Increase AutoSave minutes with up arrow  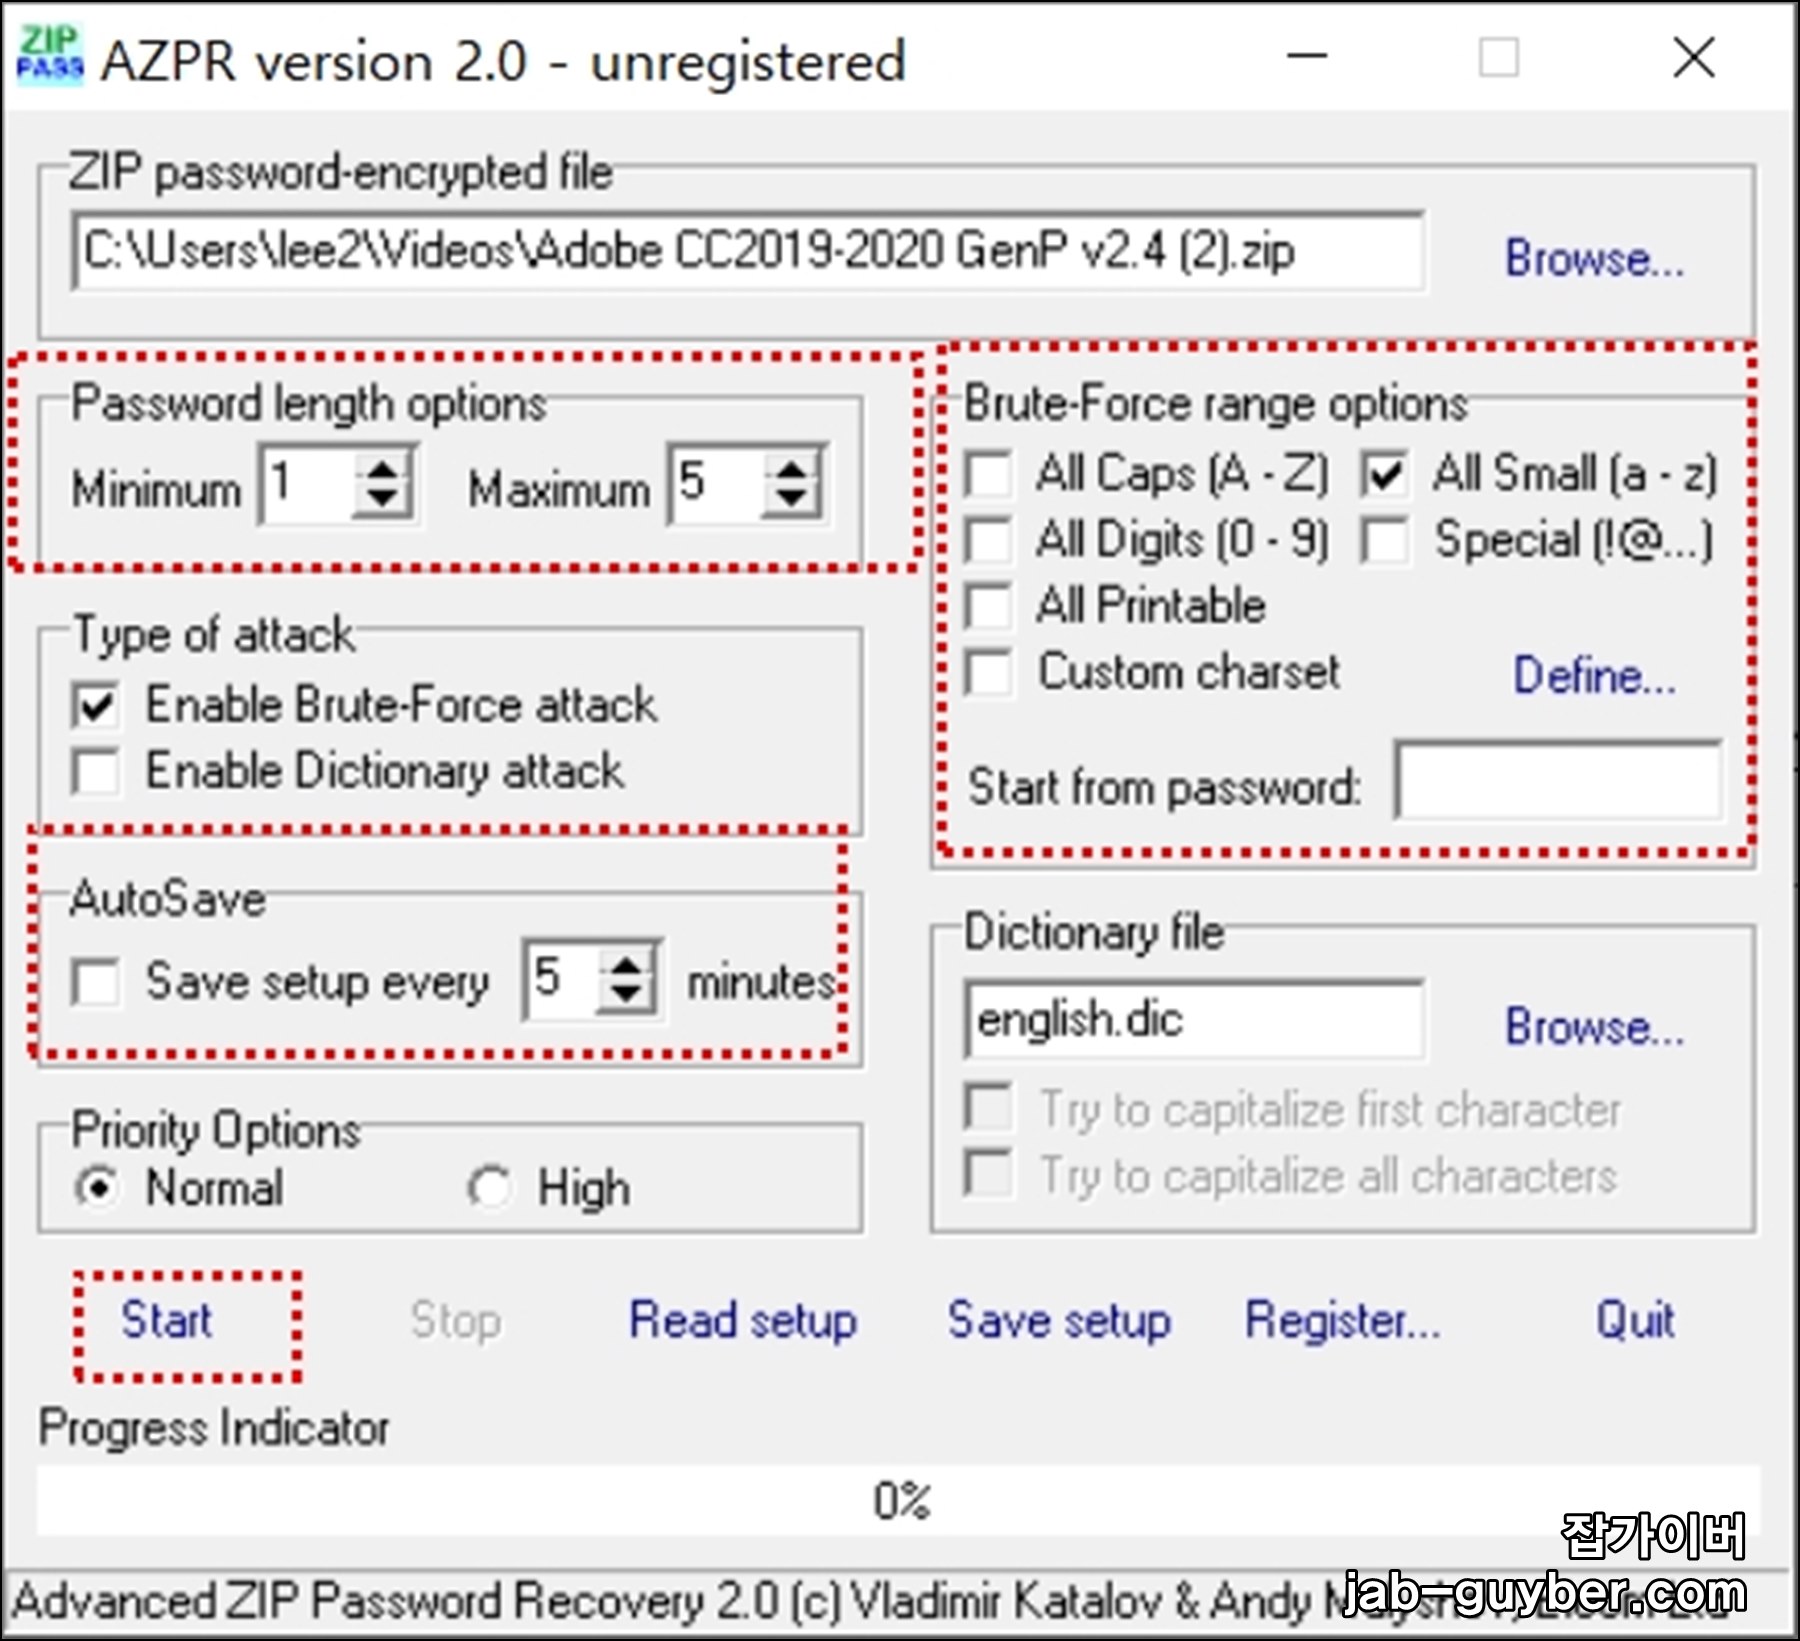click(x=627, y=966)
